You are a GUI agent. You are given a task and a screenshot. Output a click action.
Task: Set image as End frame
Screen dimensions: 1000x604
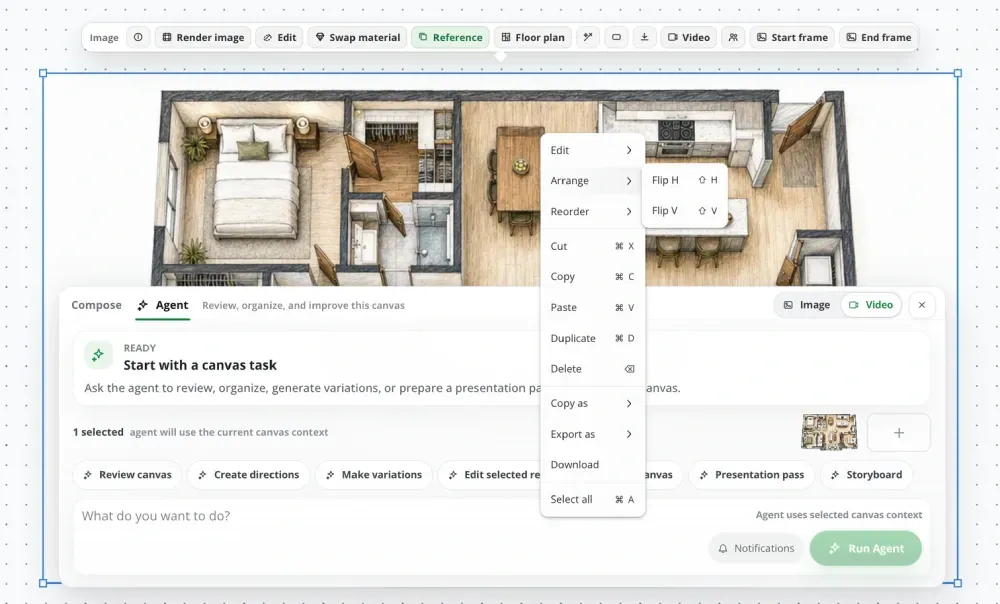point(878,37)
